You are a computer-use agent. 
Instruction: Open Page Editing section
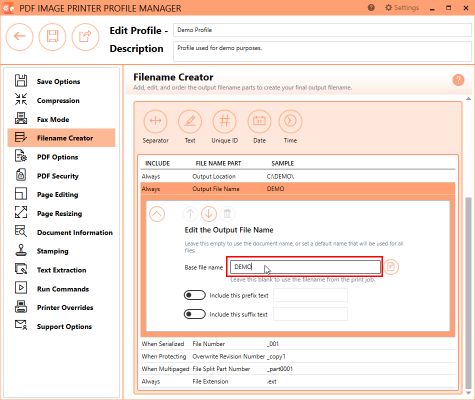coord(61,195)
